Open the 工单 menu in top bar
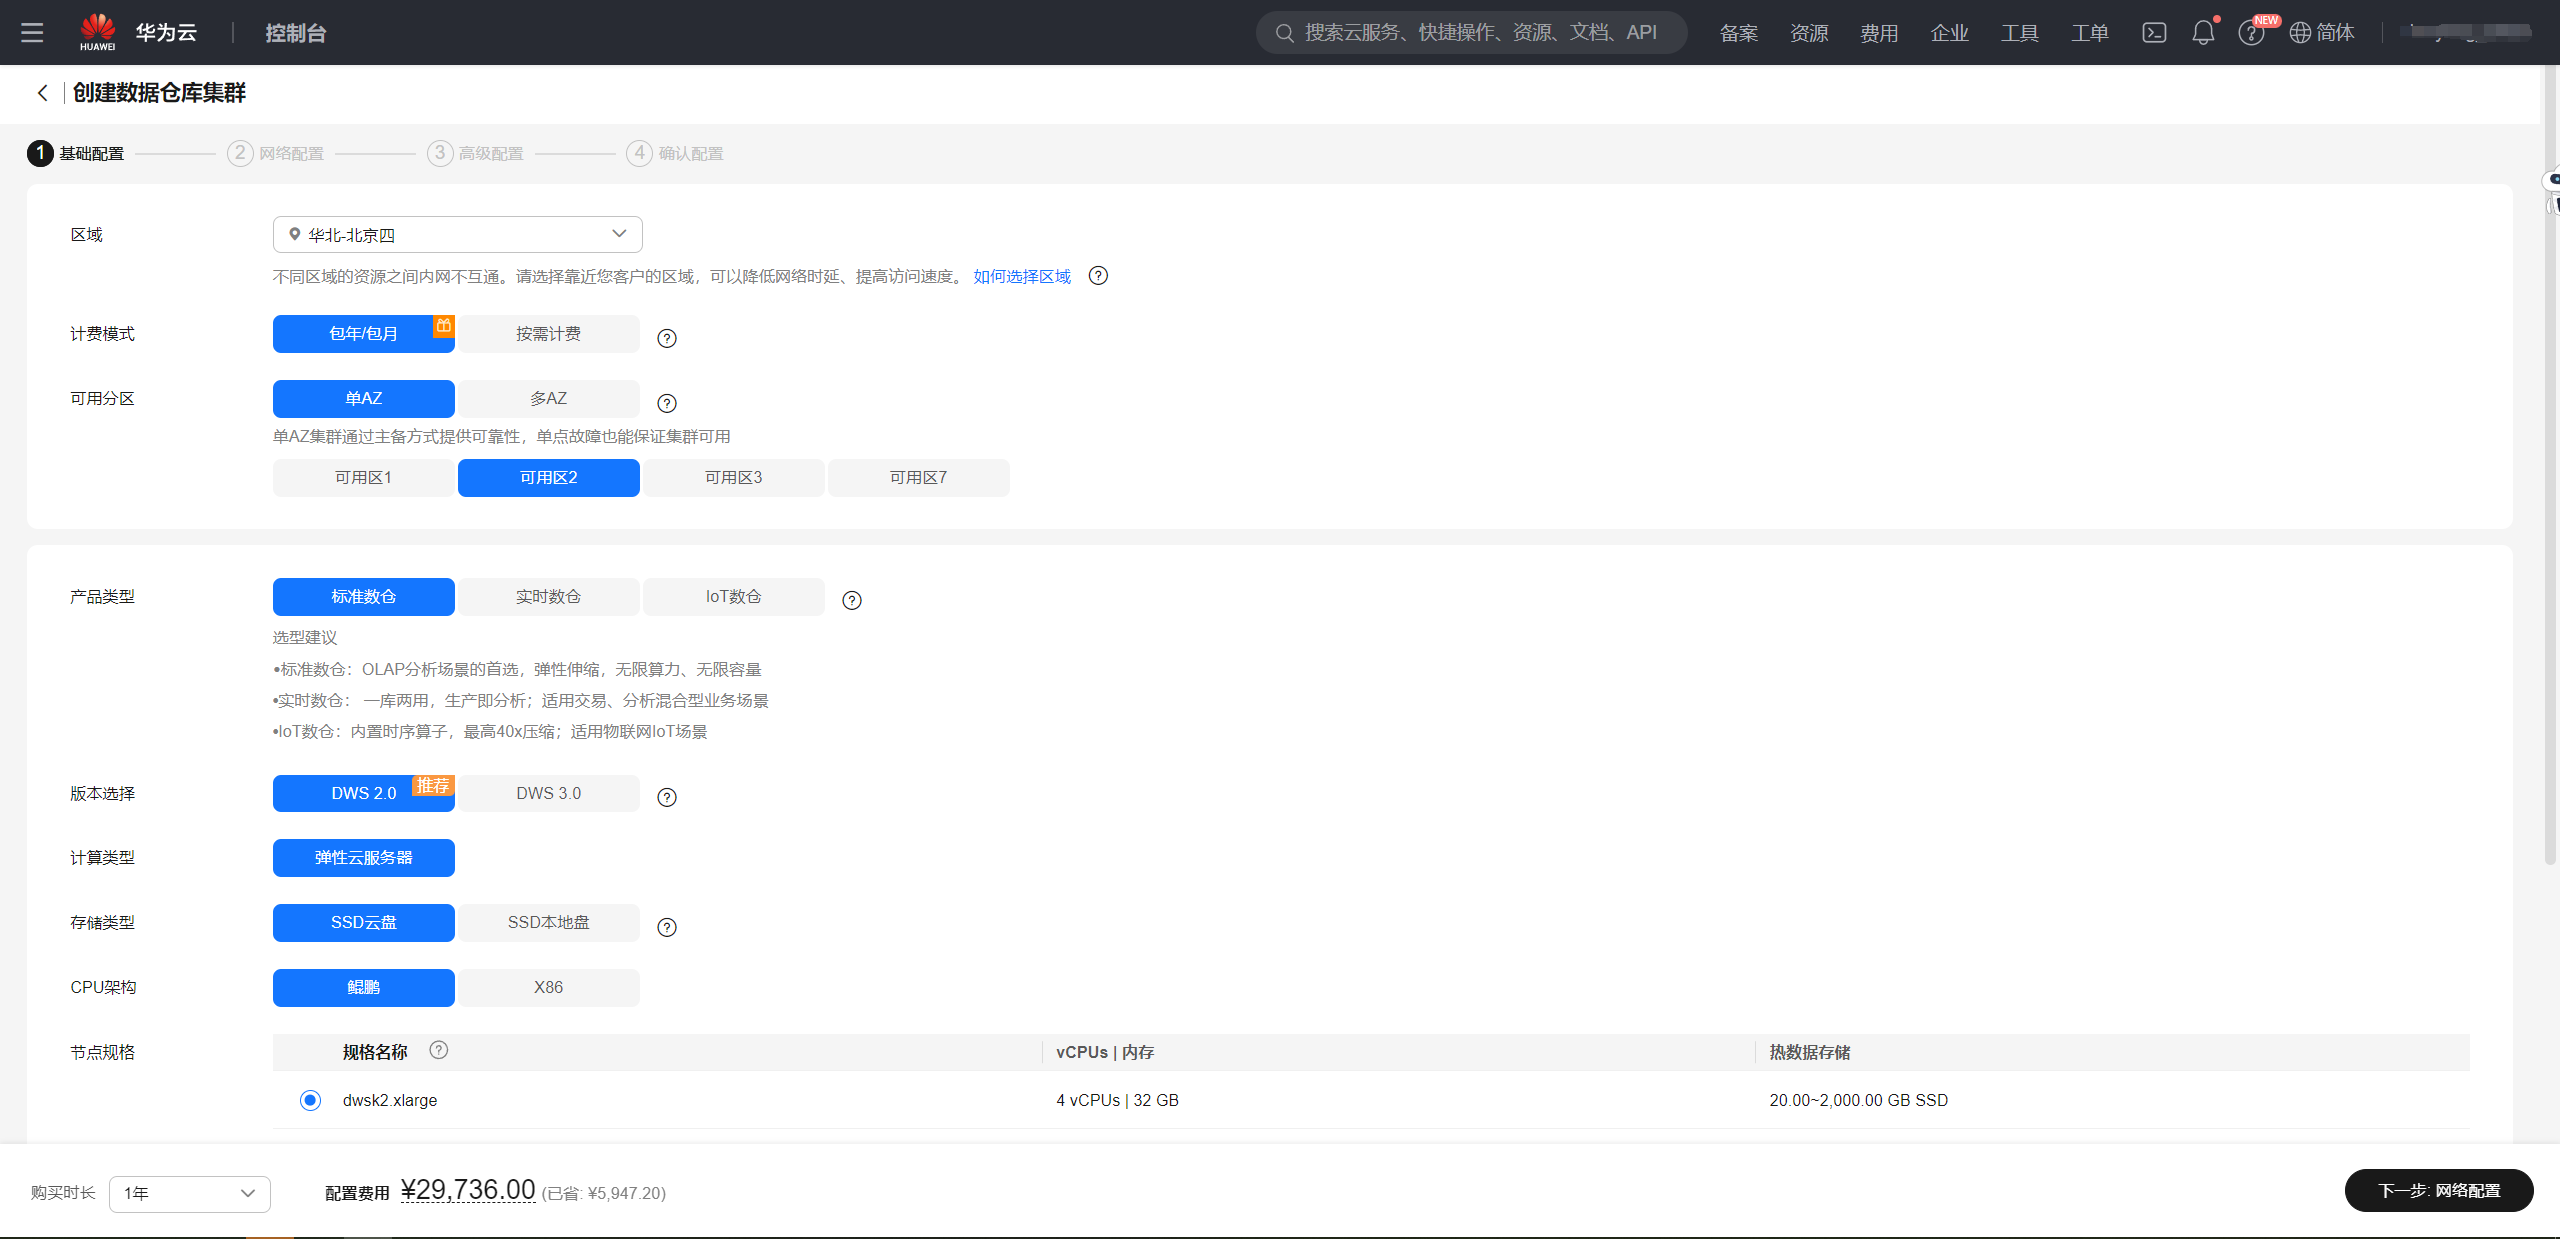2560x1239 pixels. pos(2089,33)
